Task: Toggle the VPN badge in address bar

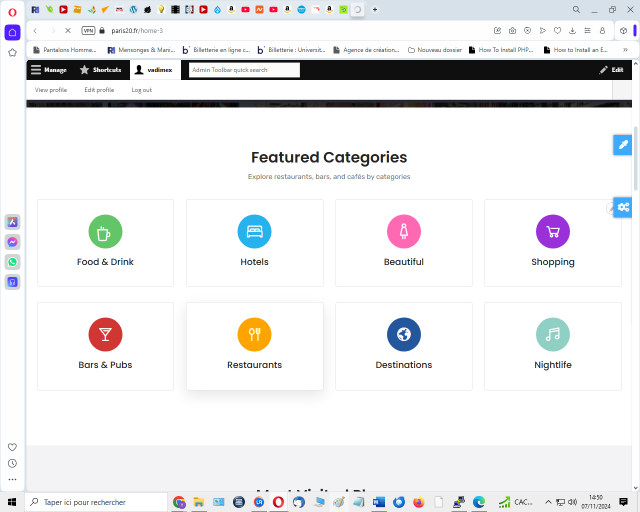Action: pos(88,30)
